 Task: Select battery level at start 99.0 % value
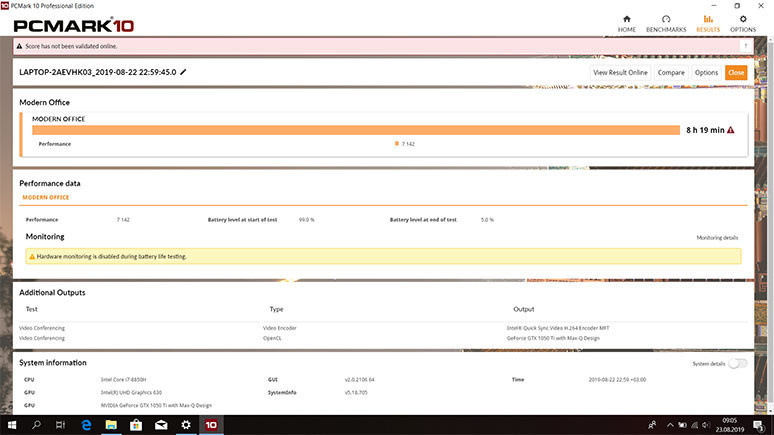click(x=307, y=220)
